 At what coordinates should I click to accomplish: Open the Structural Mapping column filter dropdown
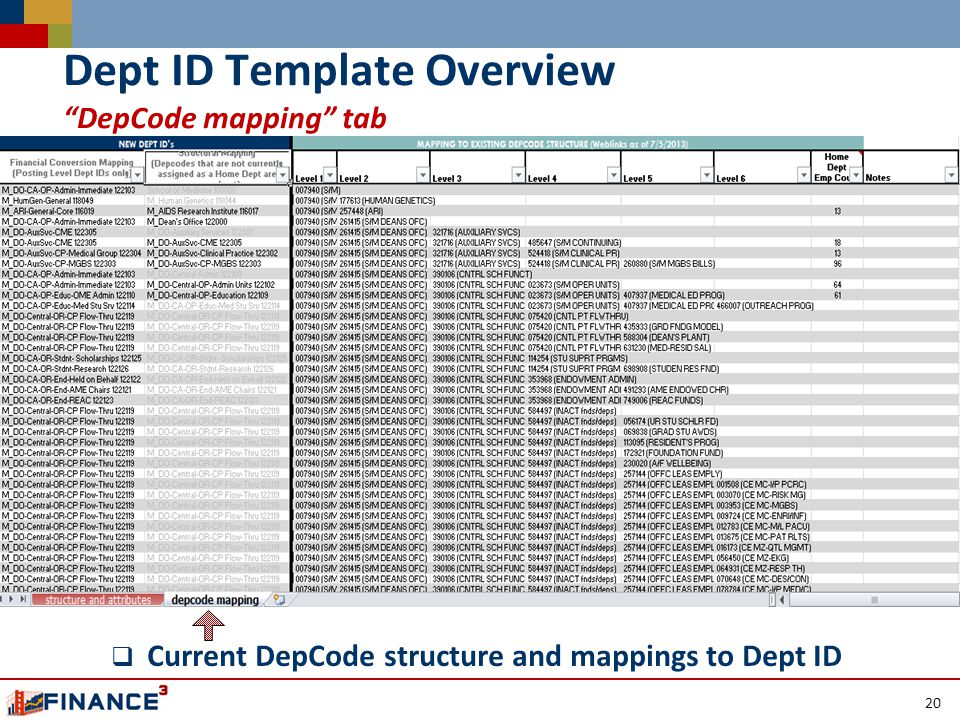[282, 175]
